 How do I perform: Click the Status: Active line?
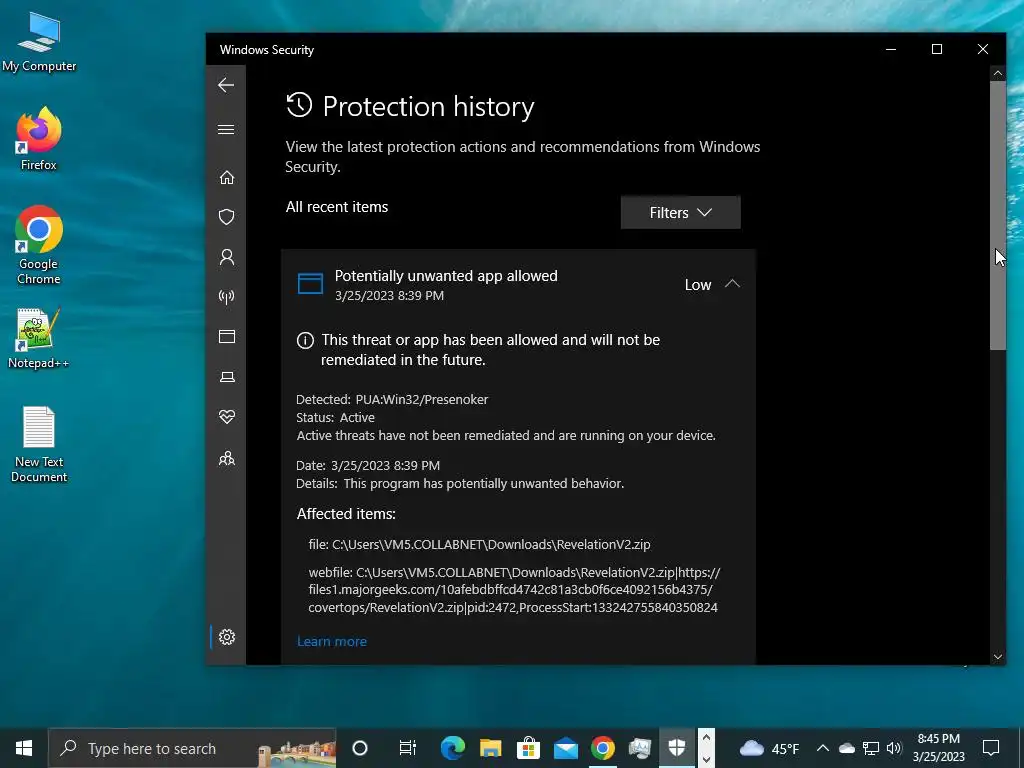click(x=336, y=417)
